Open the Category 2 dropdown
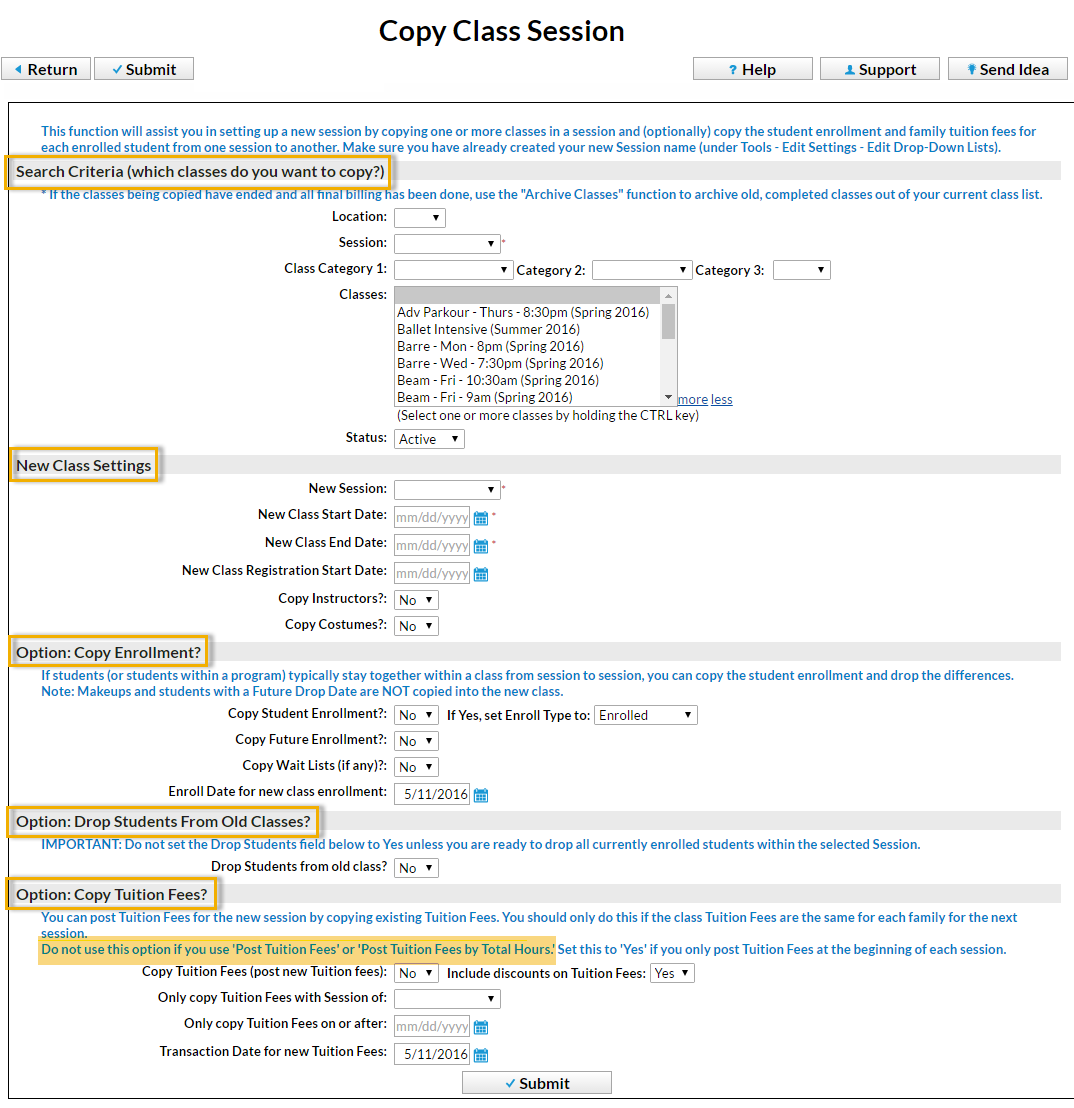Screen dimensions: 1074x1108 click(x=642, y=270)
